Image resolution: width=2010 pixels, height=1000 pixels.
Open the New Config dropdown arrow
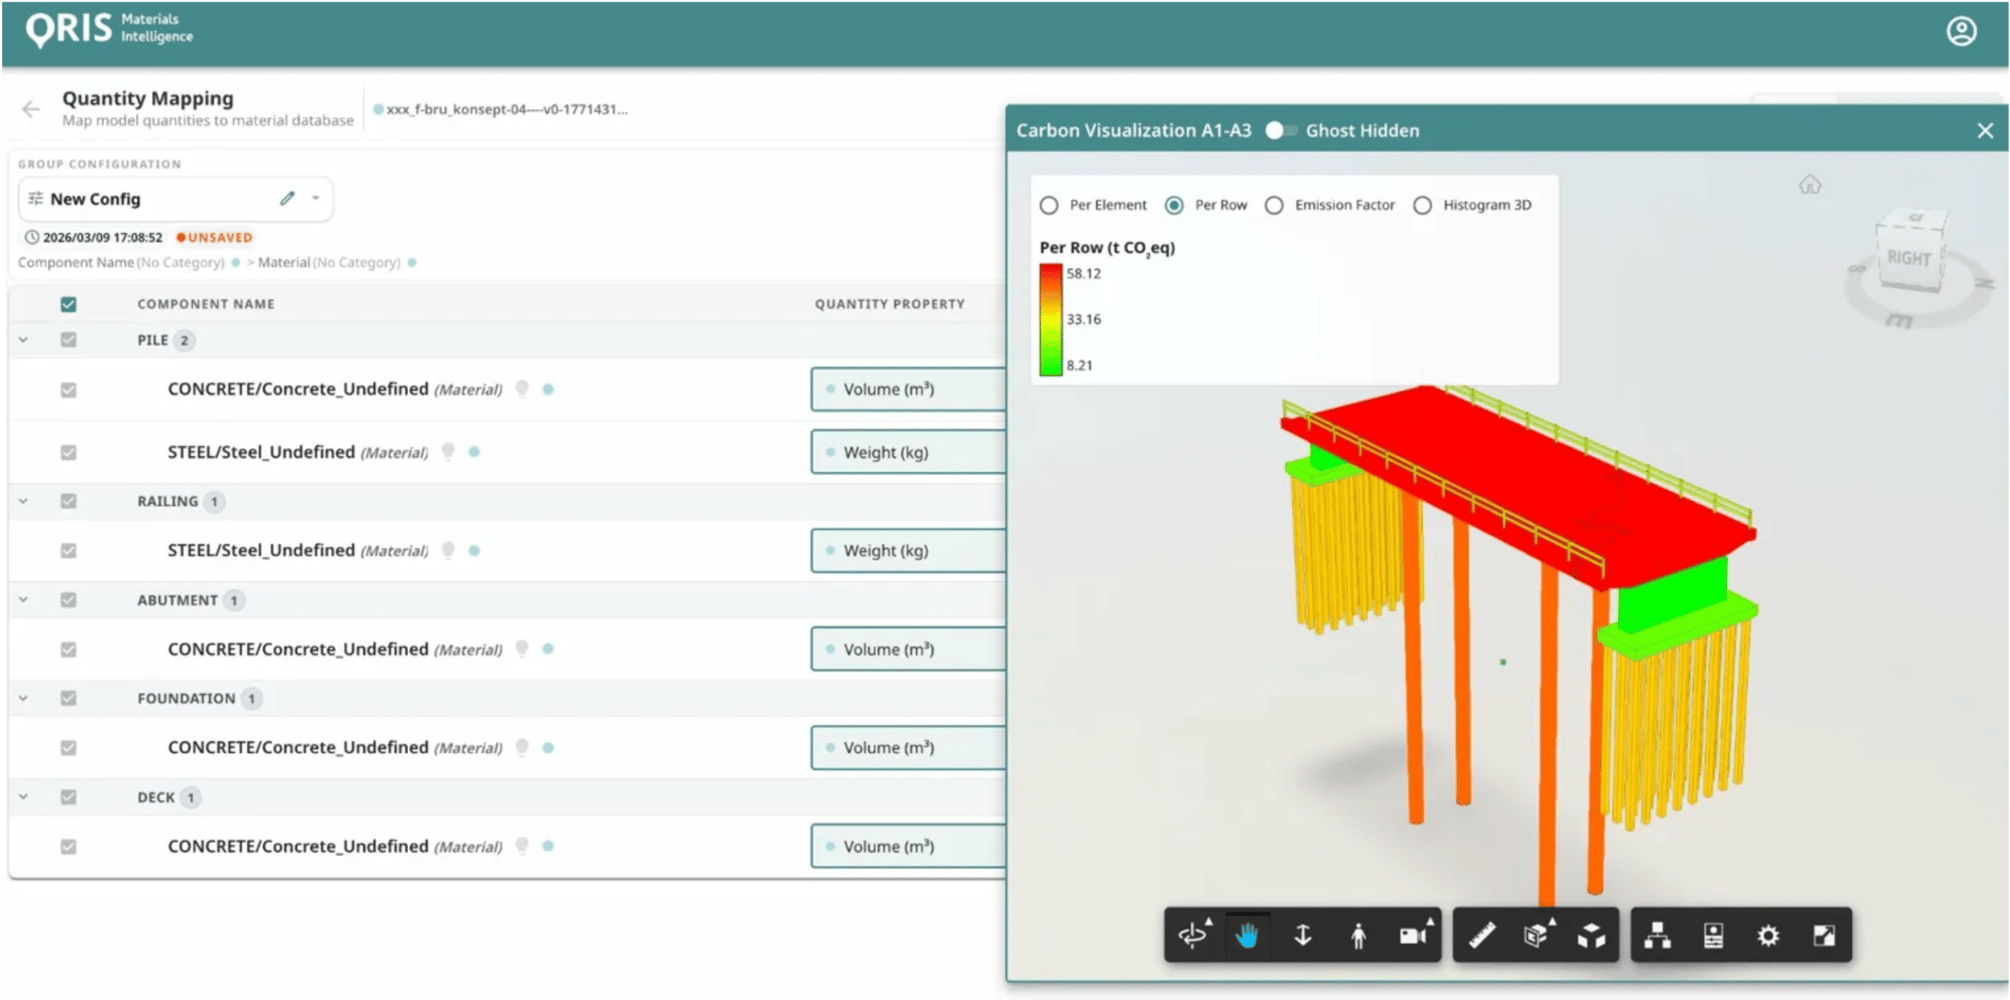316,198
